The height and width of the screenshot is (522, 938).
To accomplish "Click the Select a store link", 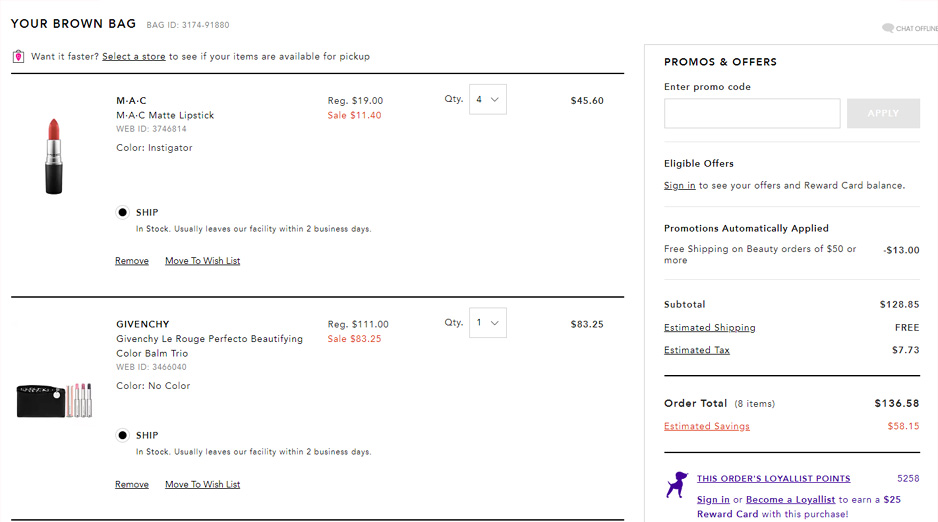I will (133, 56).
